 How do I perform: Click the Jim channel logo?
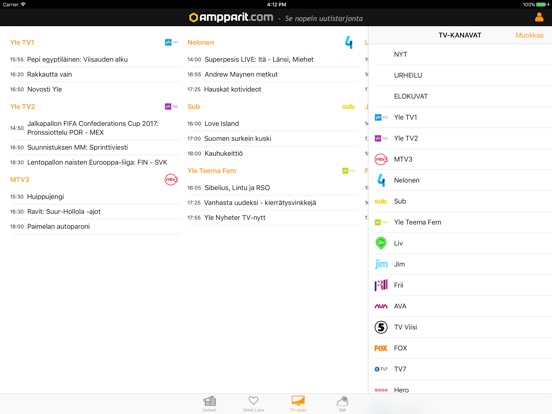click(x=381, y=264)
